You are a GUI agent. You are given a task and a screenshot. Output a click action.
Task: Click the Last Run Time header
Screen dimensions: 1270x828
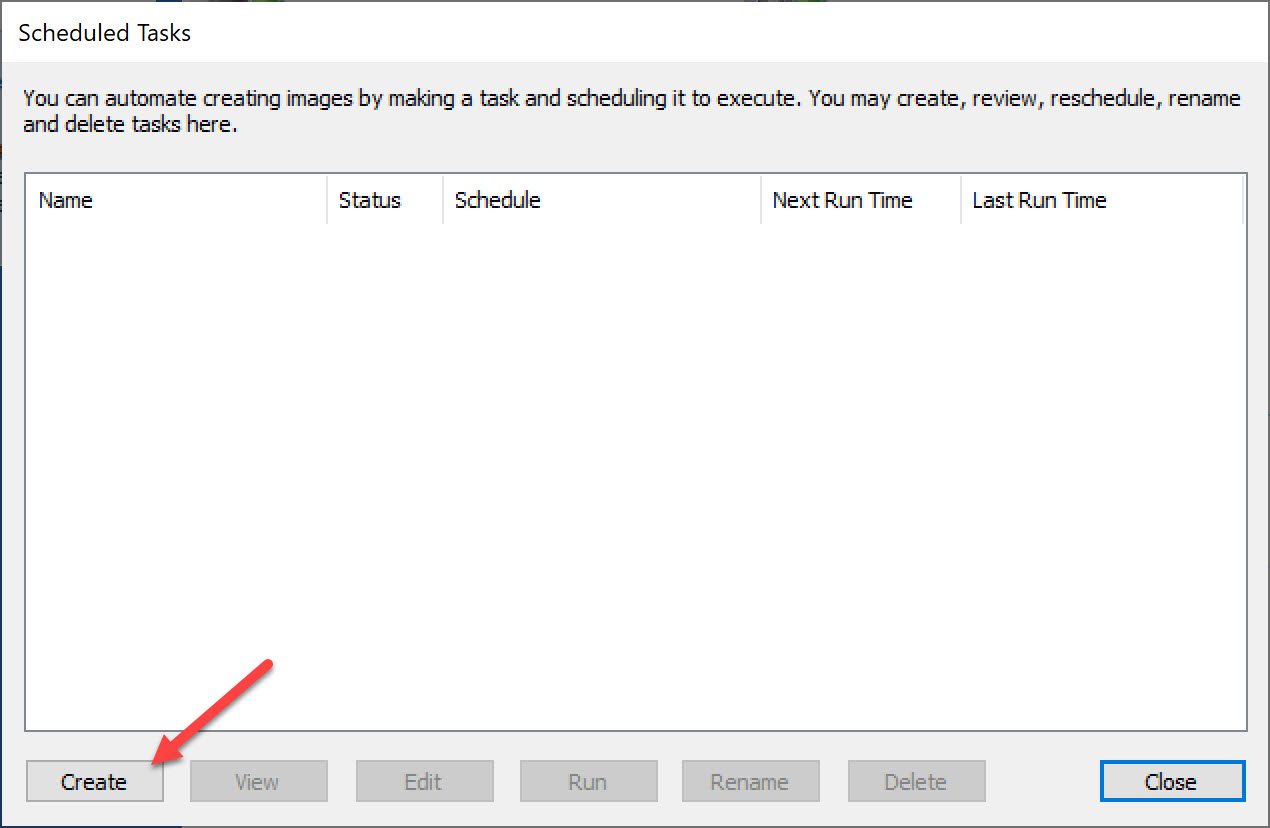[1100, 200]
